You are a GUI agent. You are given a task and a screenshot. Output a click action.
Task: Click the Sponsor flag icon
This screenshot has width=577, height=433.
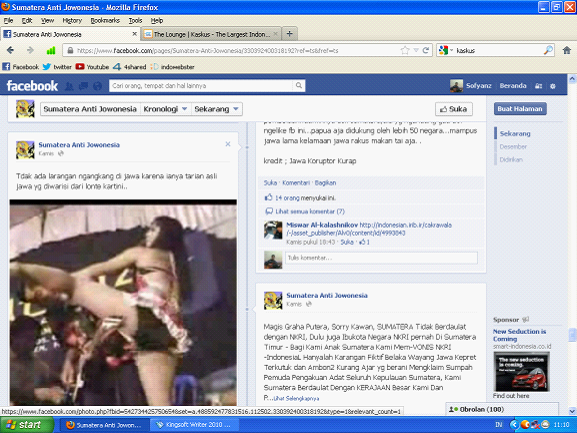526,319
